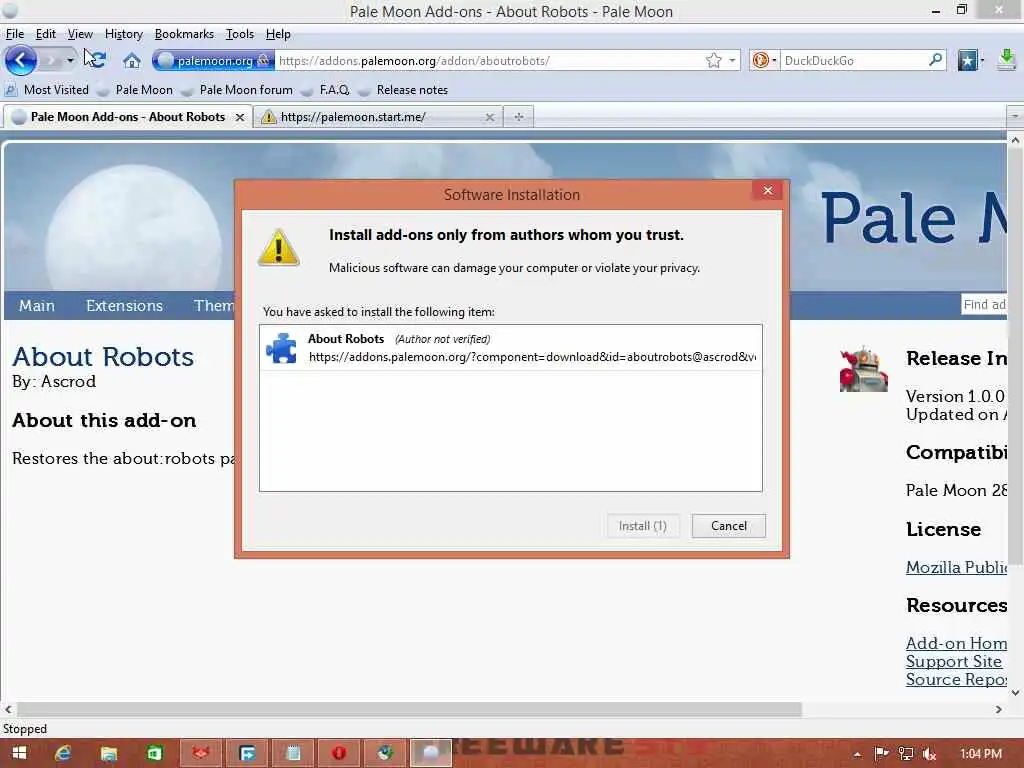This screenshot has height=768, width=1024.
Task: Close the Software Installation dialog
Action: pyautogui.click(x=767, y=190)
